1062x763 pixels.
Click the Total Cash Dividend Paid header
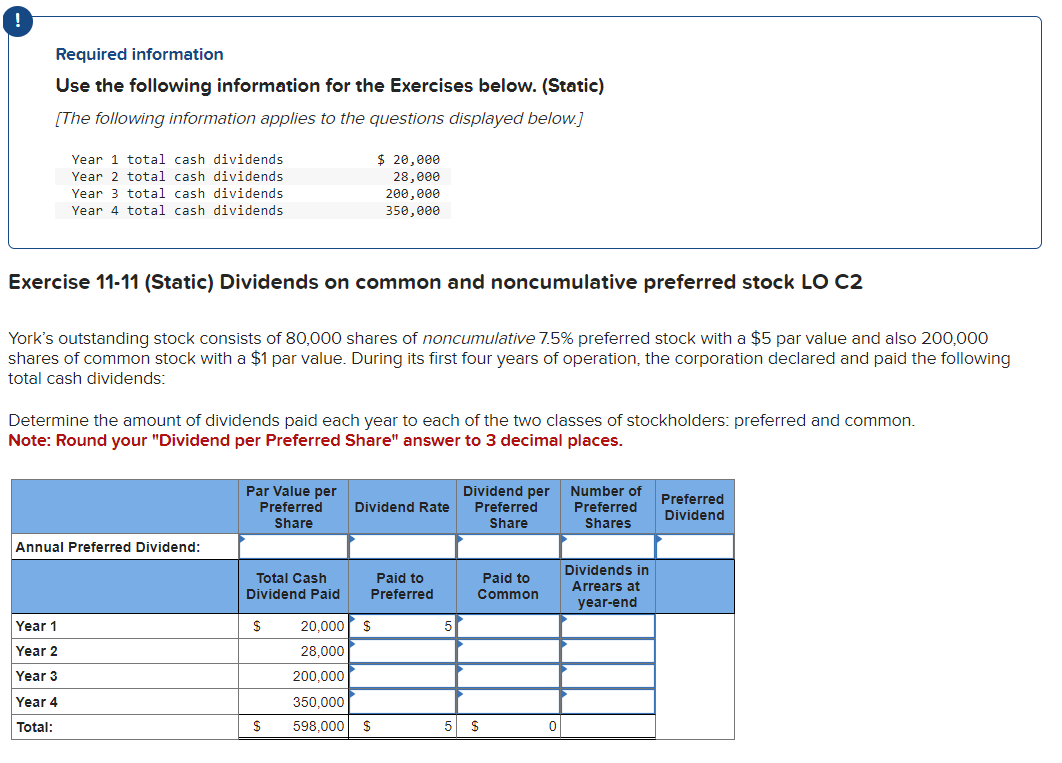click(x=293, y=586)
